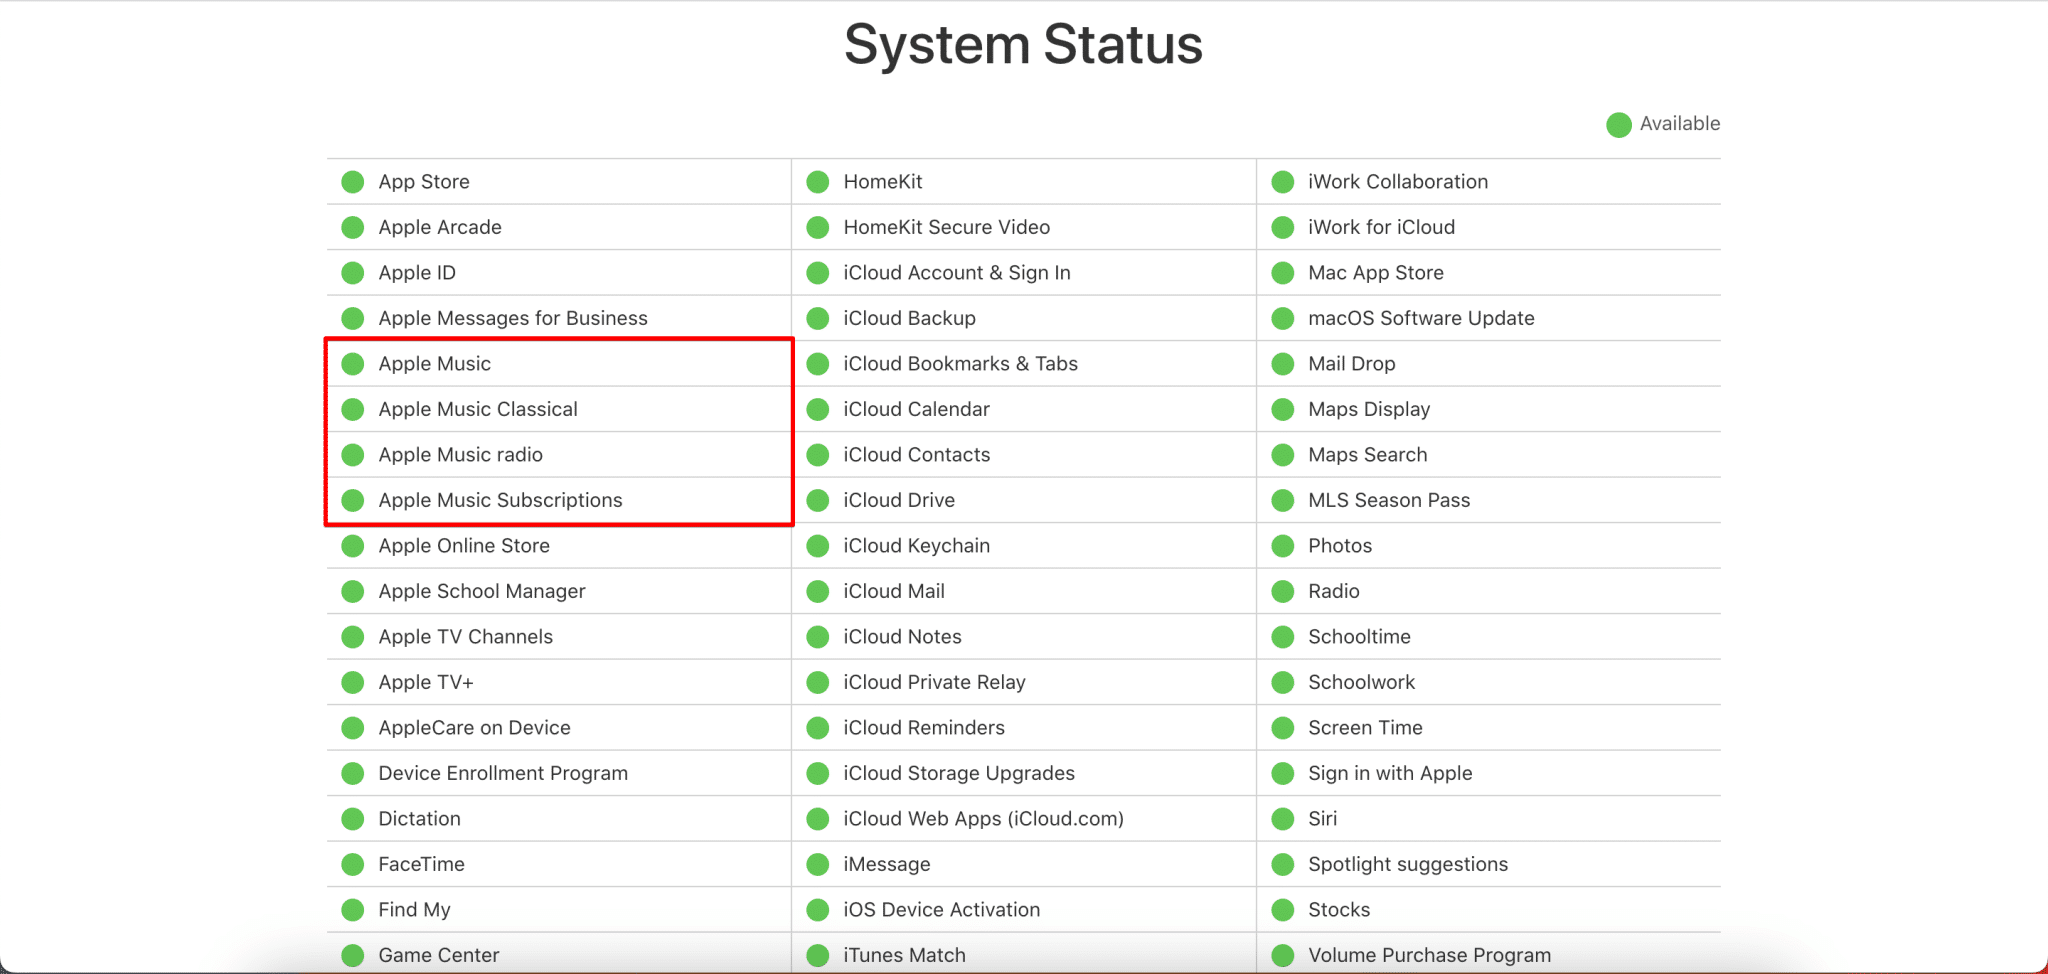Click the green dot beside Maps Search

coord(1282,455)
